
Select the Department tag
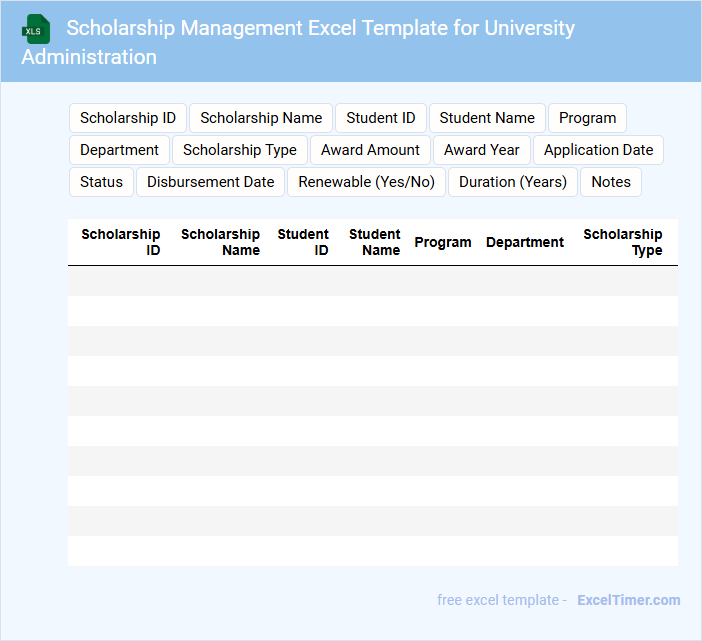pyautogui.click(x=119, y=150)
